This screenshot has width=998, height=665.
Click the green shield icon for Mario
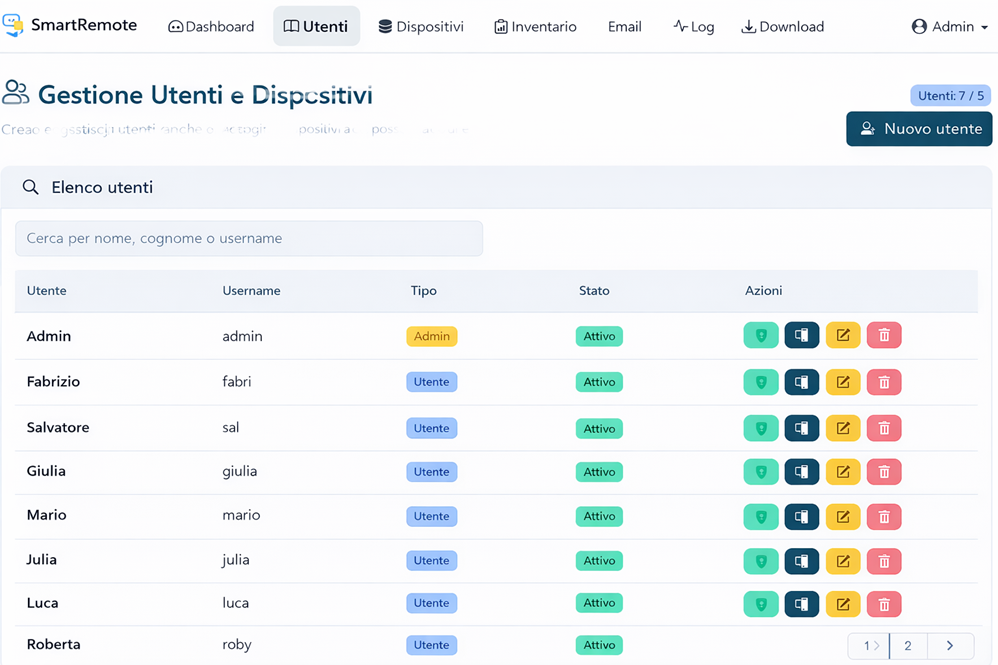click(x=761, y=517)
